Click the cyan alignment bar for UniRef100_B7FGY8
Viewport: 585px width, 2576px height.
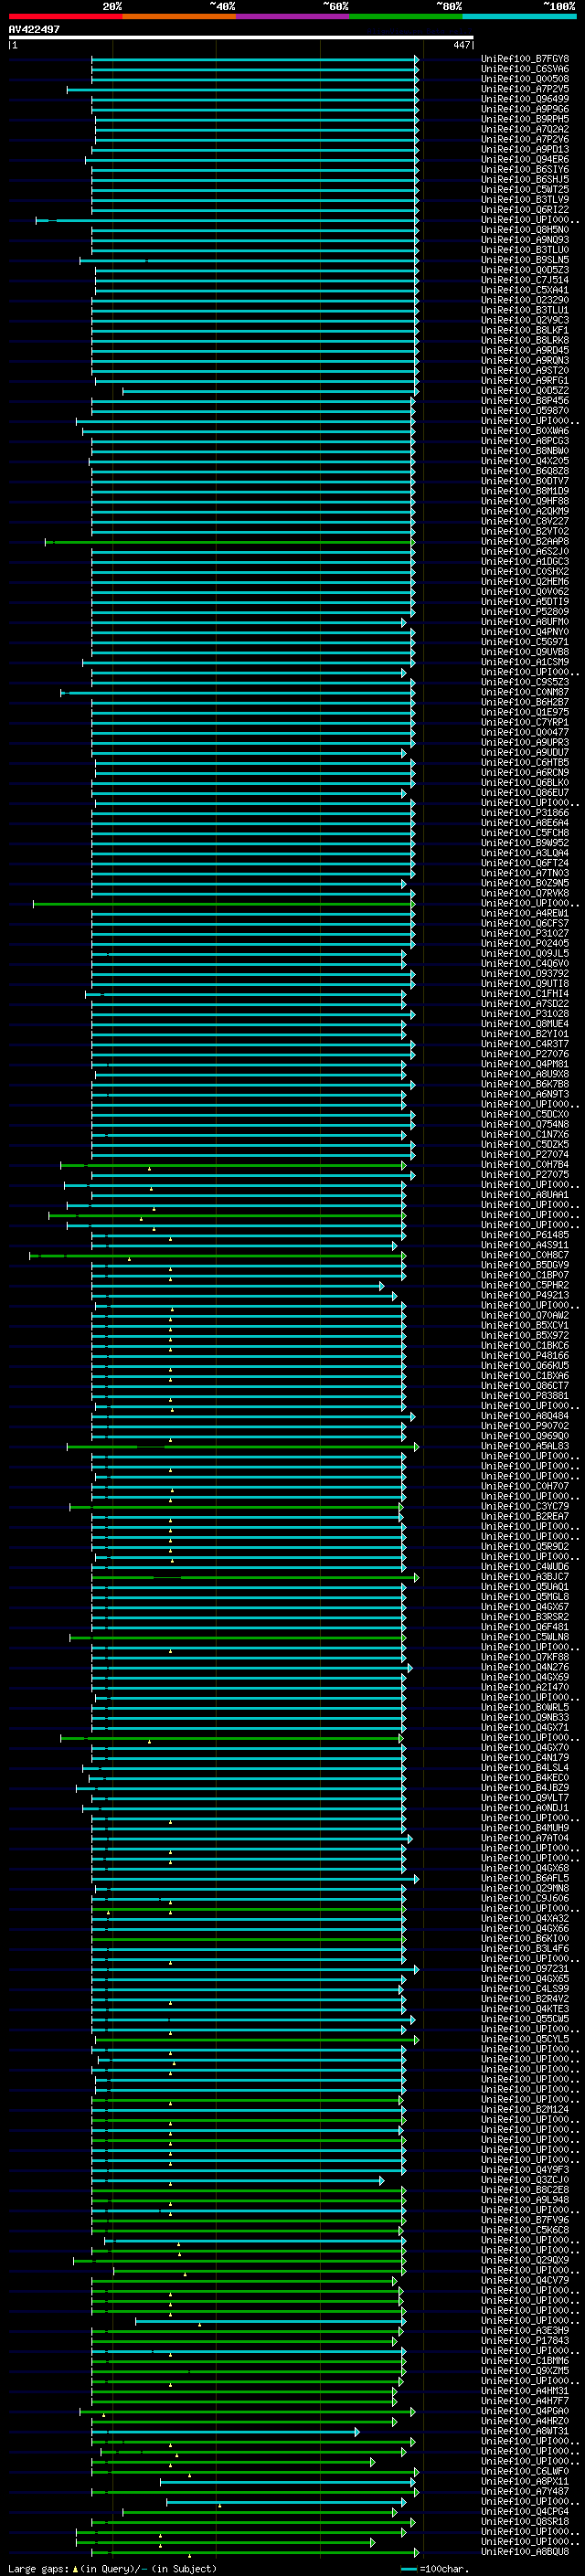pos(255,59)
